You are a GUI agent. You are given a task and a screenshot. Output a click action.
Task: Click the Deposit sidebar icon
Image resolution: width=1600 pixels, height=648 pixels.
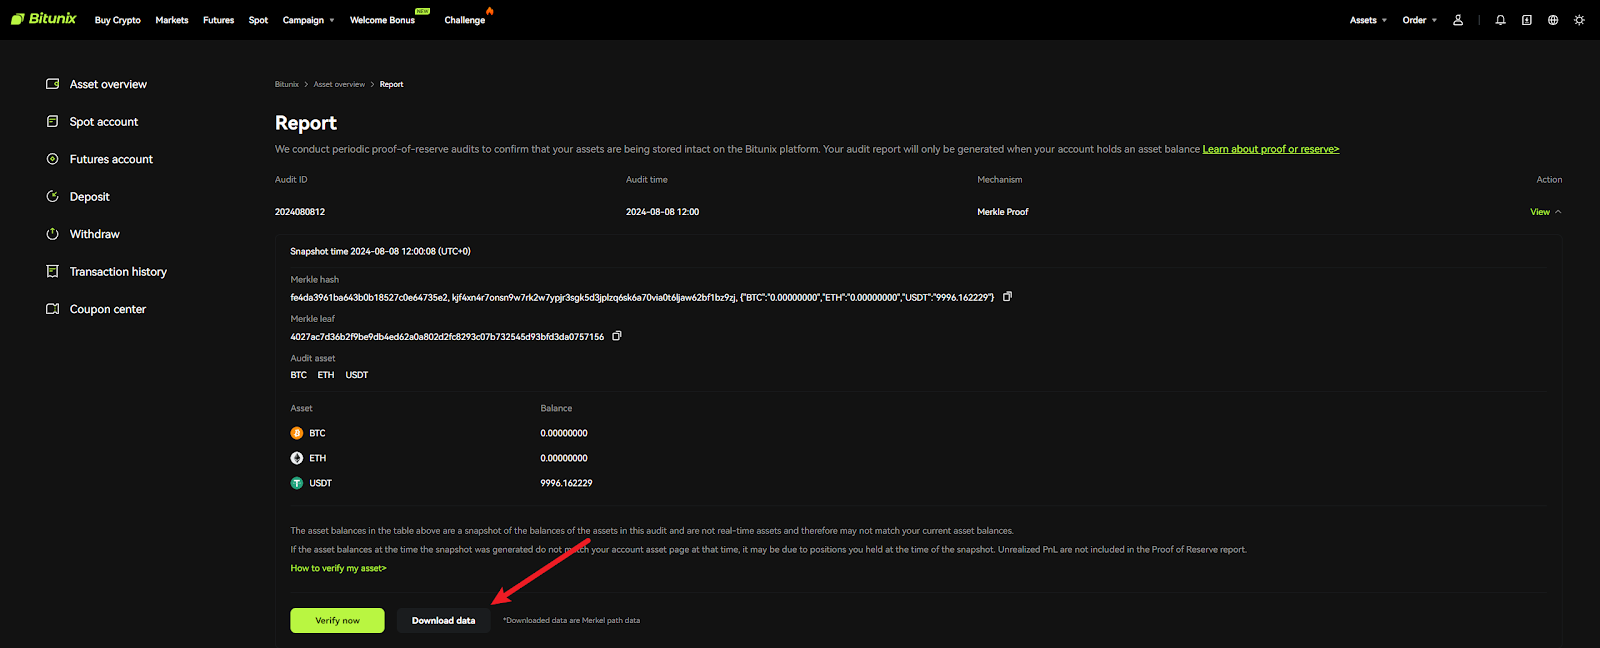52,196
